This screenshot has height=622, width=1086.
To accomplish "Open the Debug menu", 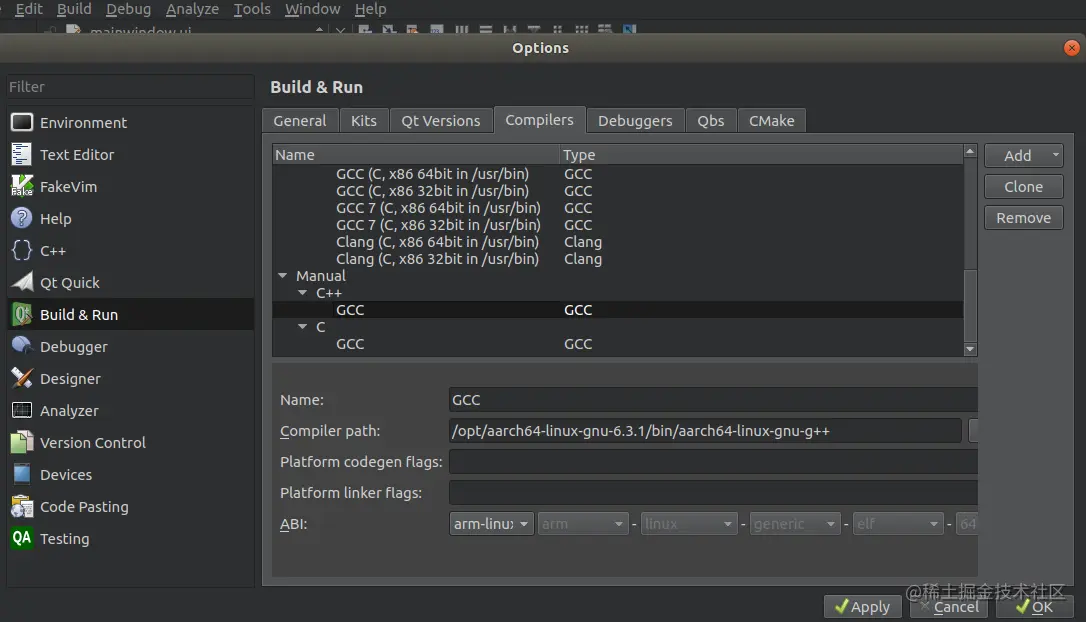I will [128, 9].
